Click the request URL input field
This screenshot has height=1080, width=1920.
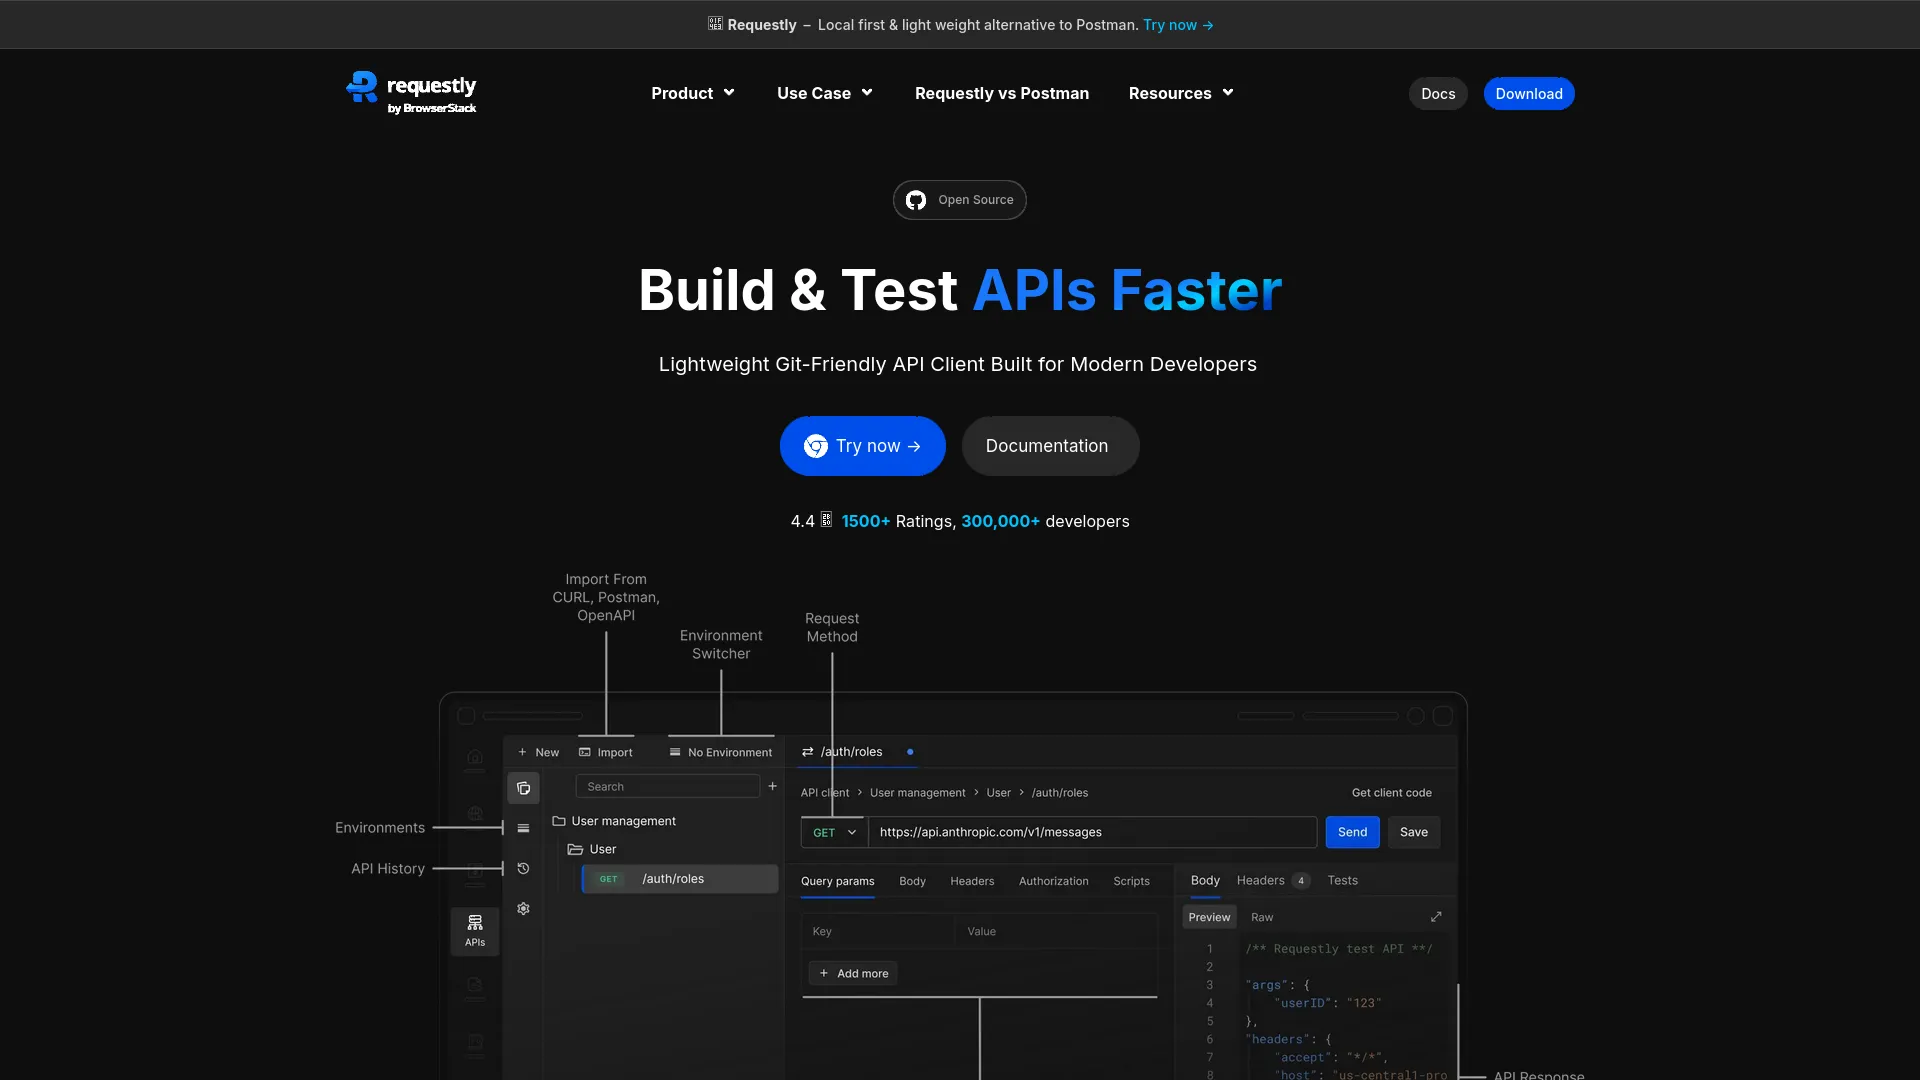pyautogui.click(x=1092, y=832)
